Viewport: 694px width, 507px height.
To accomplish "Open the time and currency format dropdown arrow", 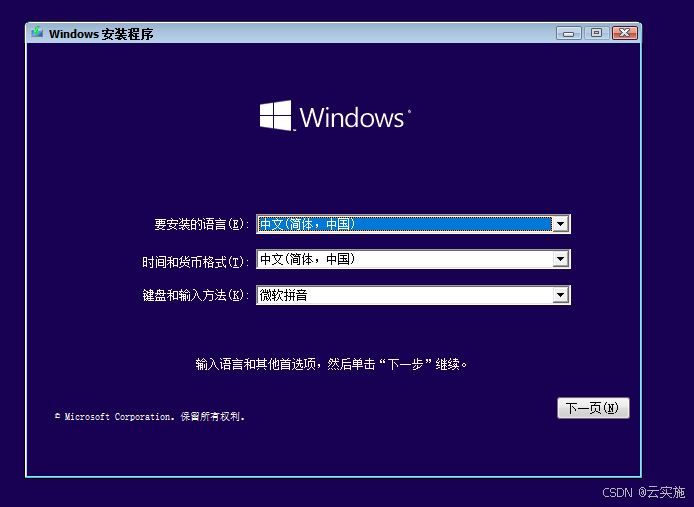I will click(x=560, y=259).
